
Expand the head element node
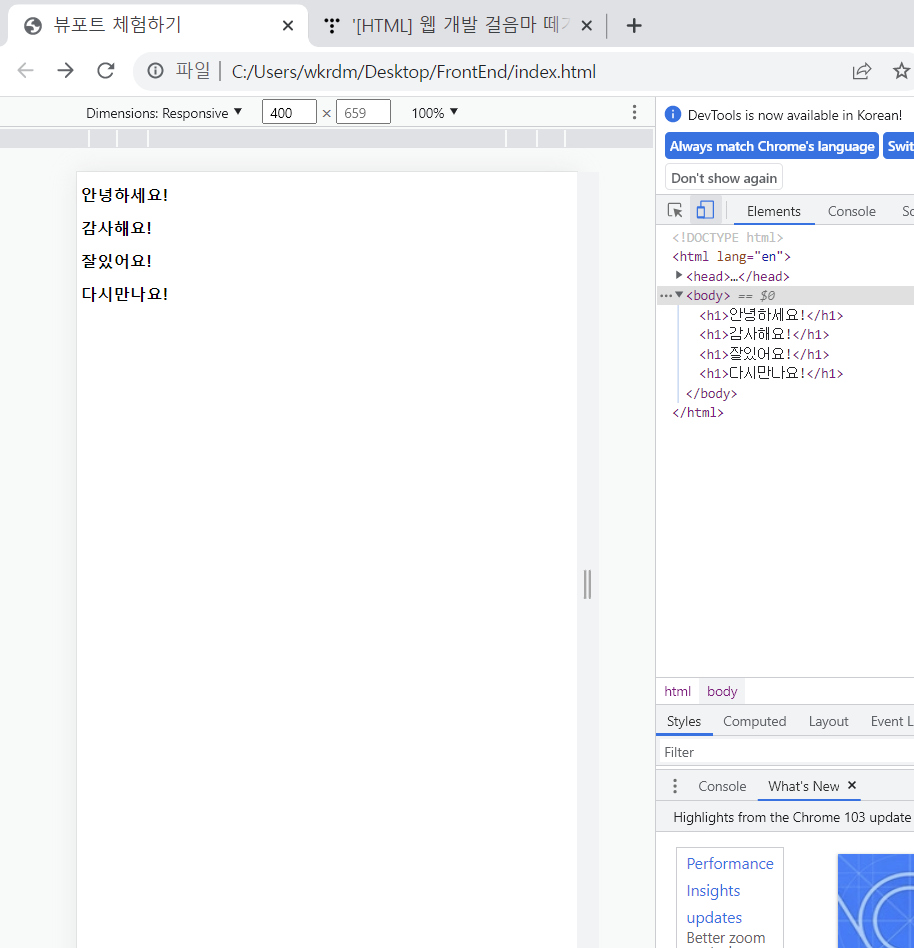pos(679,276)
